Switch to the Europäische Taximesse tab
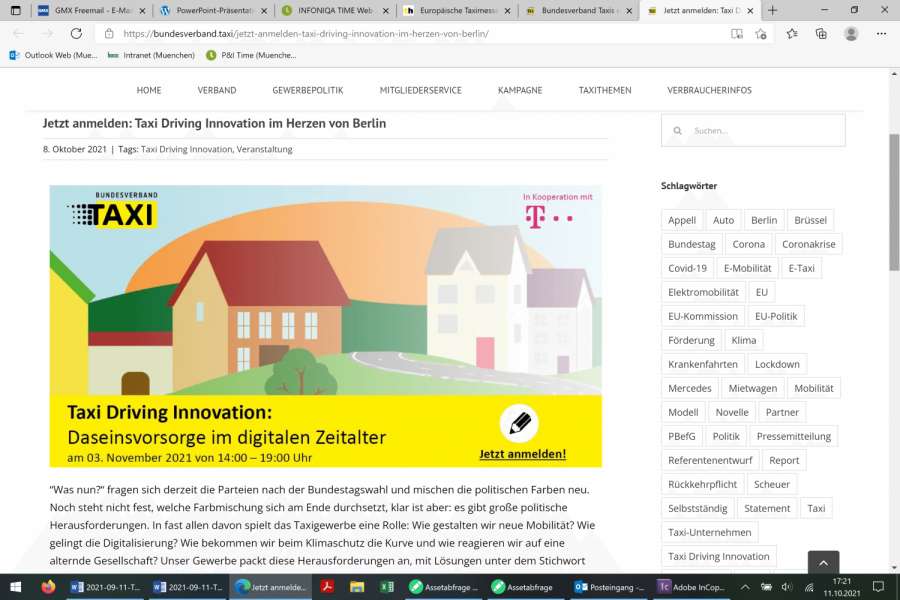Viewport: 900px width, 600px height. [x=457, y=11]
